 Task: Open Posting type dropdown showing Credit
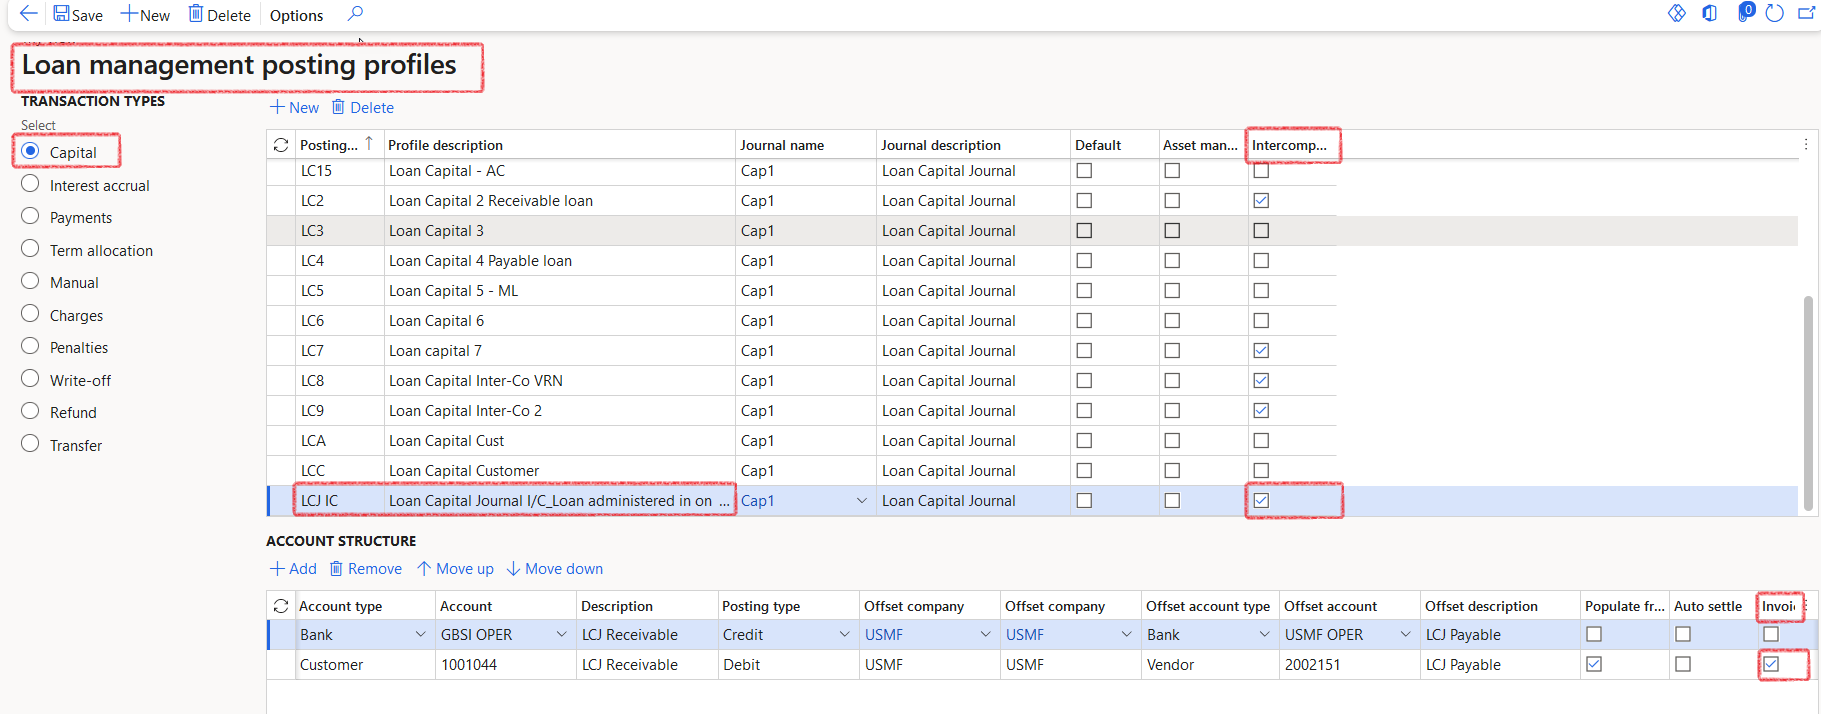(844, 634)
